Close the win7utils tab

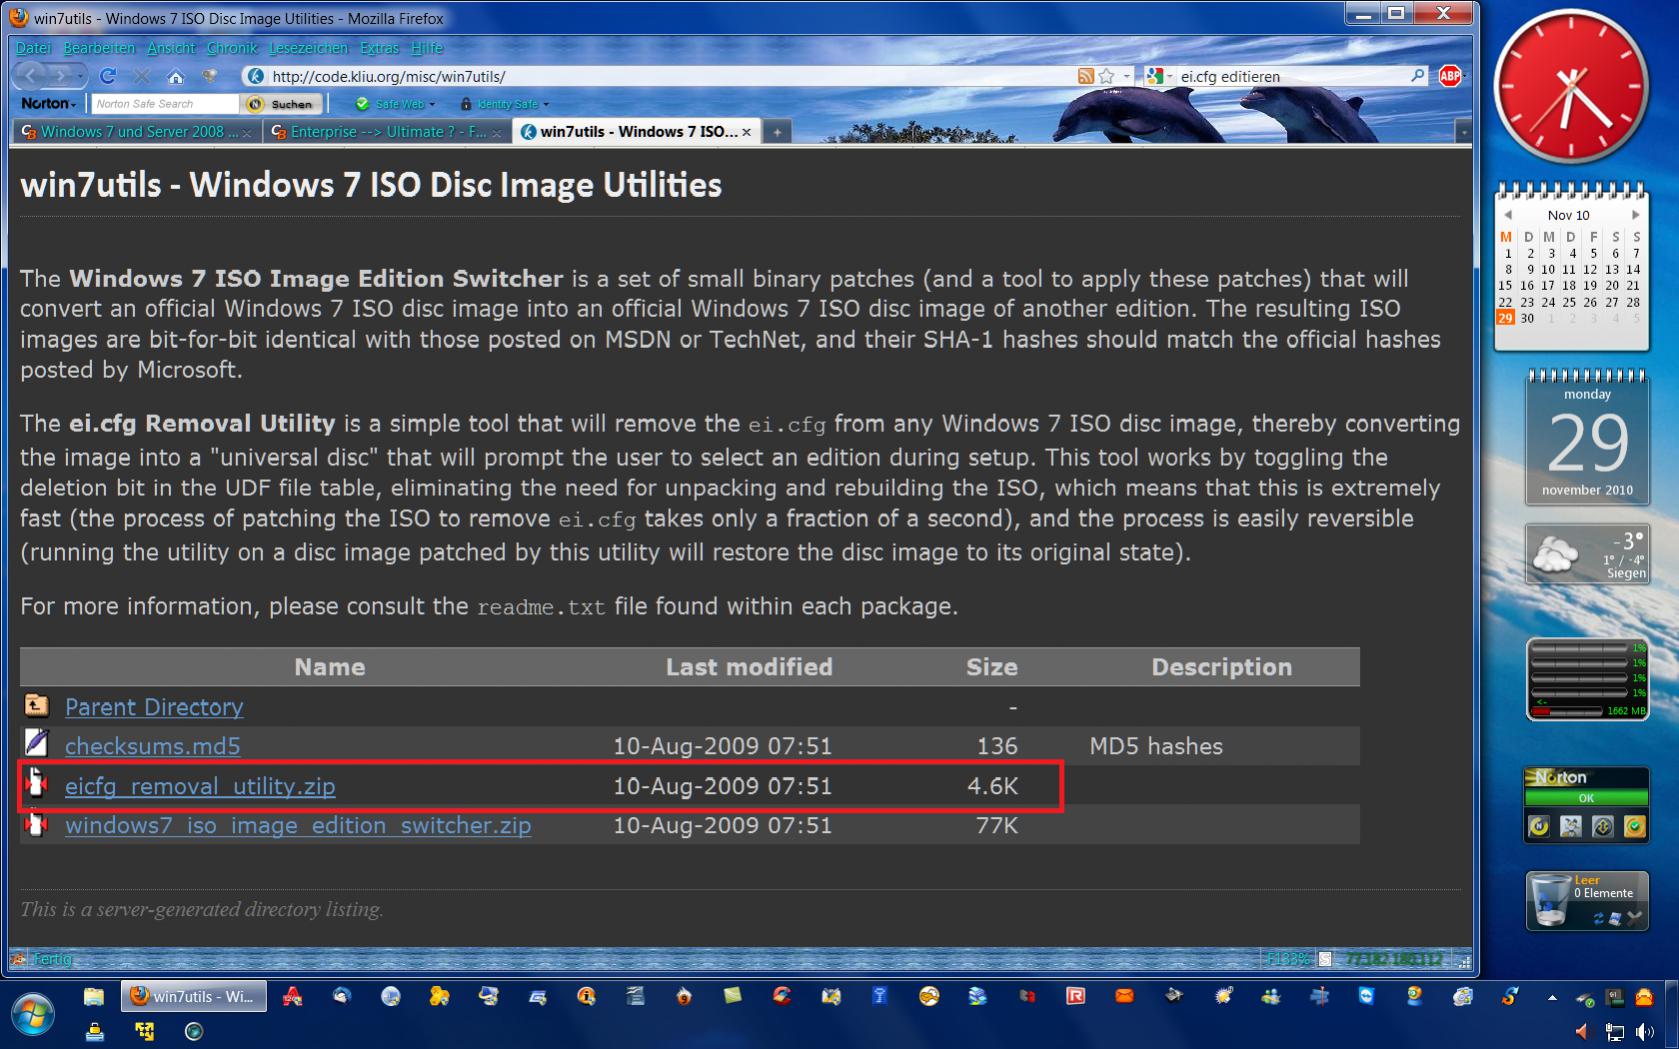tap(746, 132)
